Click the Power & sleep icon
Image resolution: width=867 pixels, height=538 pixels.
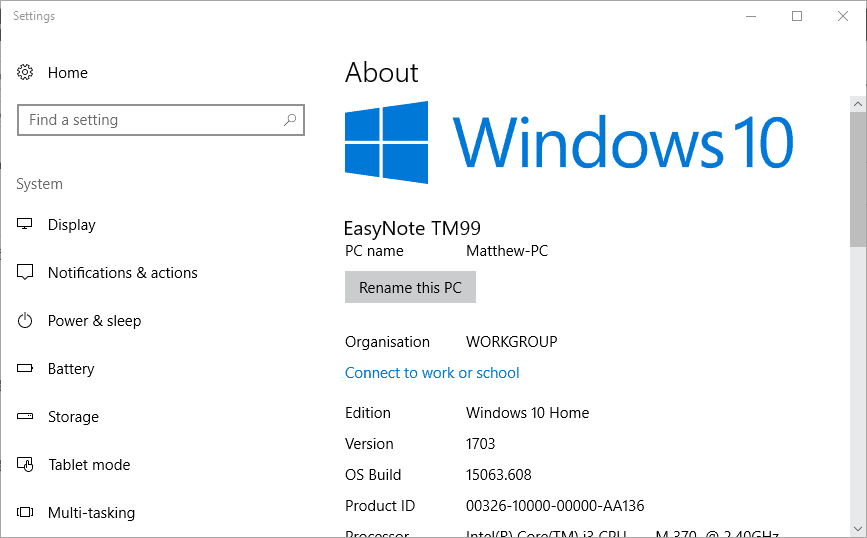point(26,321)
